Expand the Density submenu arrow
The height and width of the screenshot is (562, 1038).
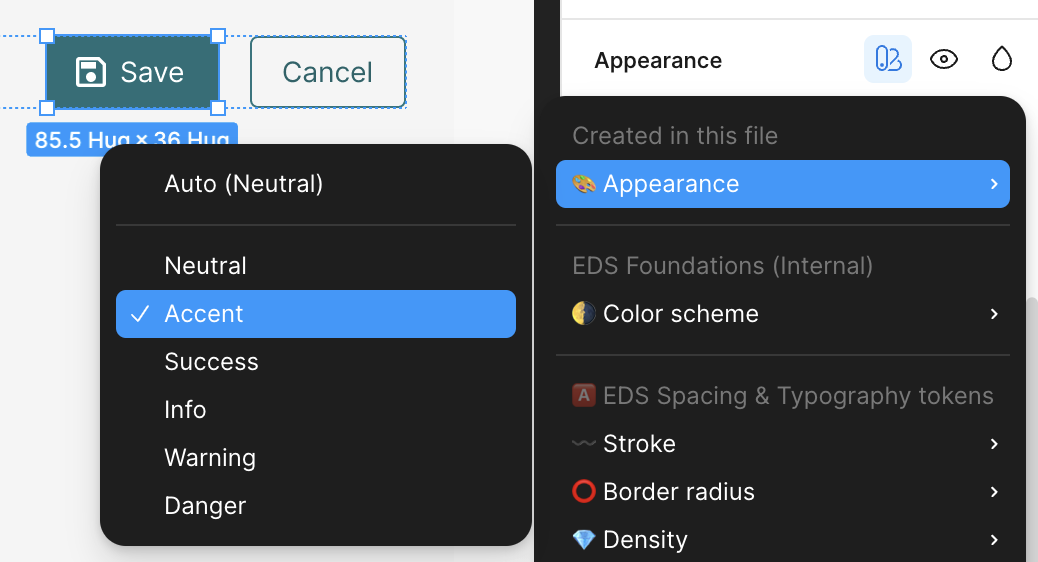(x=994, y=540)
